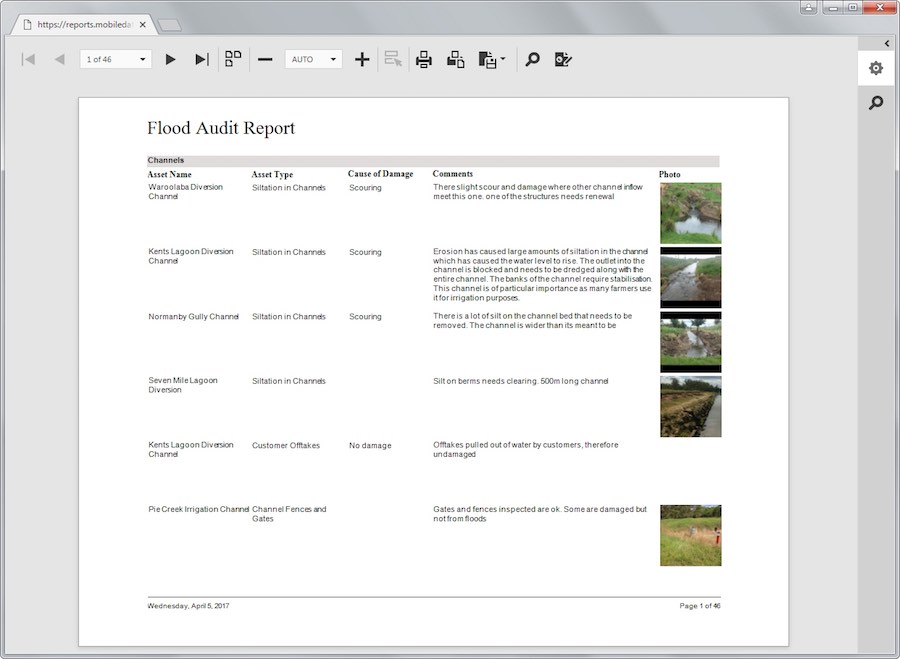The image size is (900, 659).
Task: Open the Pie Creek Irrigation Channel photo
Action: click(690, 536)
